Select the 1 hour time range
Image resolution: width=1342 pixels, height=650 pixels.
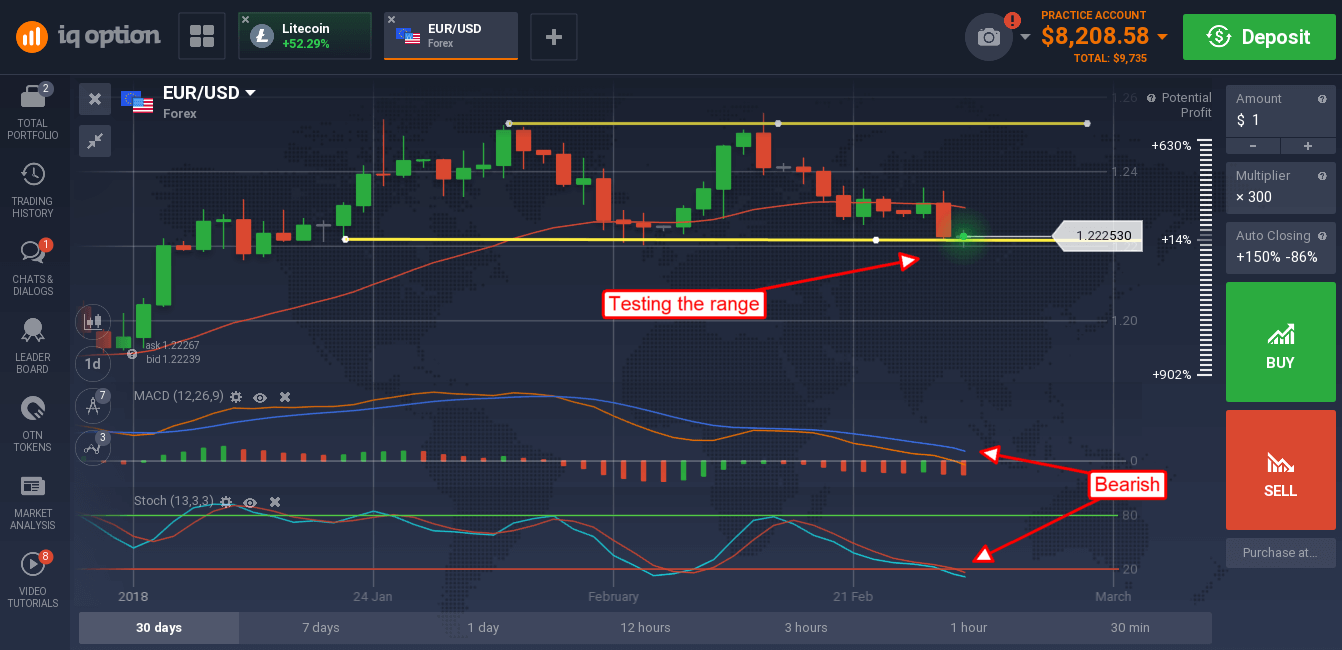pos(968,628)
